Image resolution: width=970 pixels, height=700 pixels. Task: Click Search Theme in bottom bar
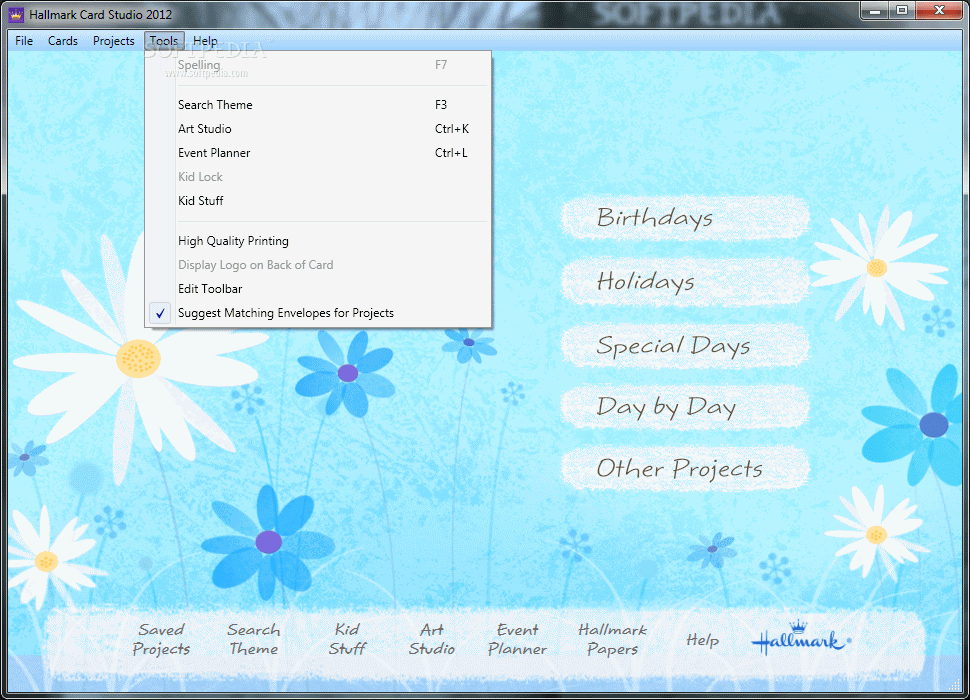pyautogui.click(x=254, y=639)
